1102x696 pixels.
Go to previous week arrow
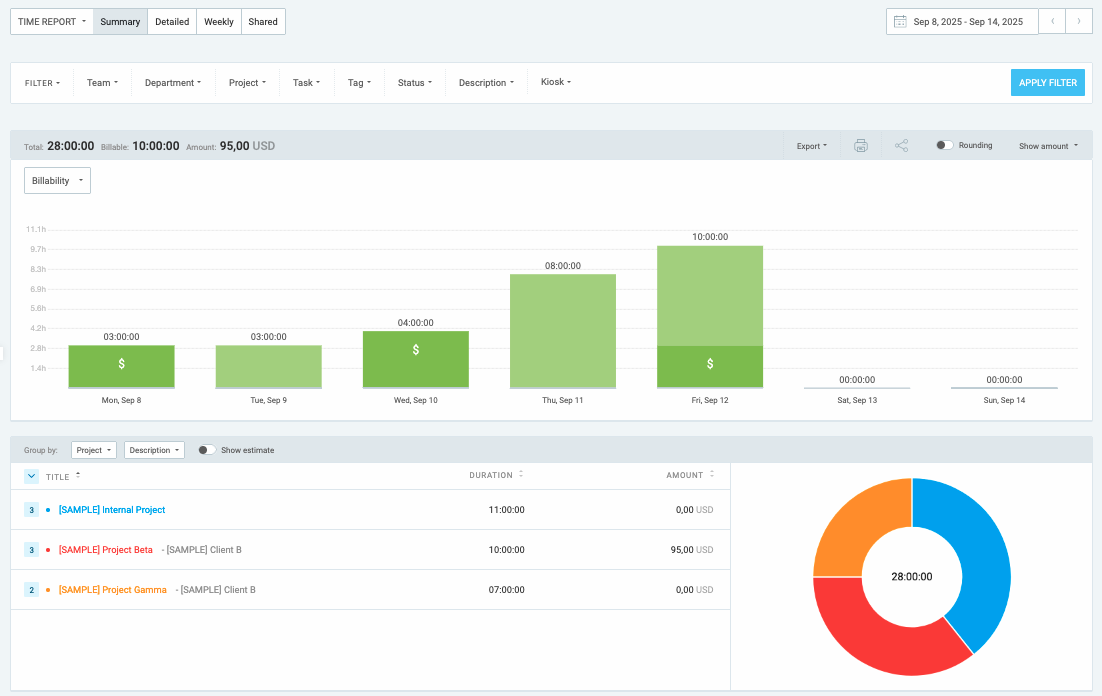tap(1052, 21)
